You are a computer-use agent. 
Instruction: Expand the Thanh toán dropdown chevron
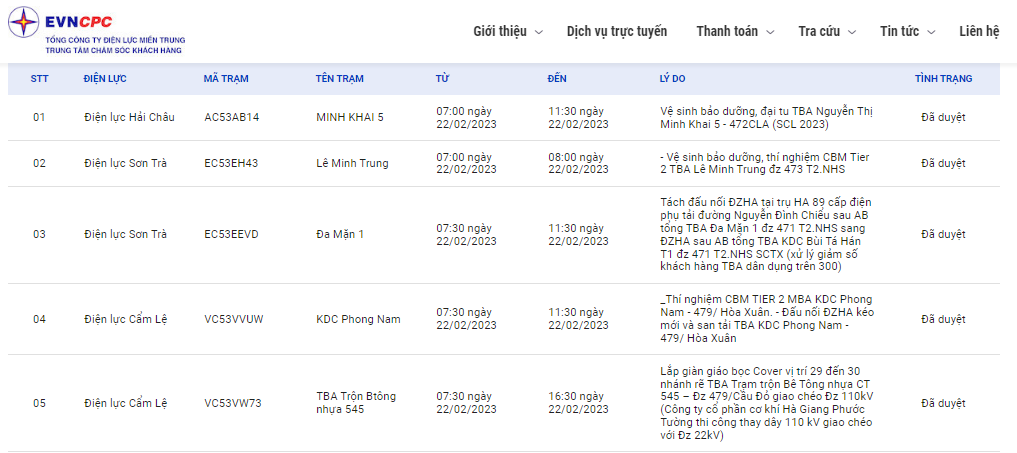click(770, 32)
